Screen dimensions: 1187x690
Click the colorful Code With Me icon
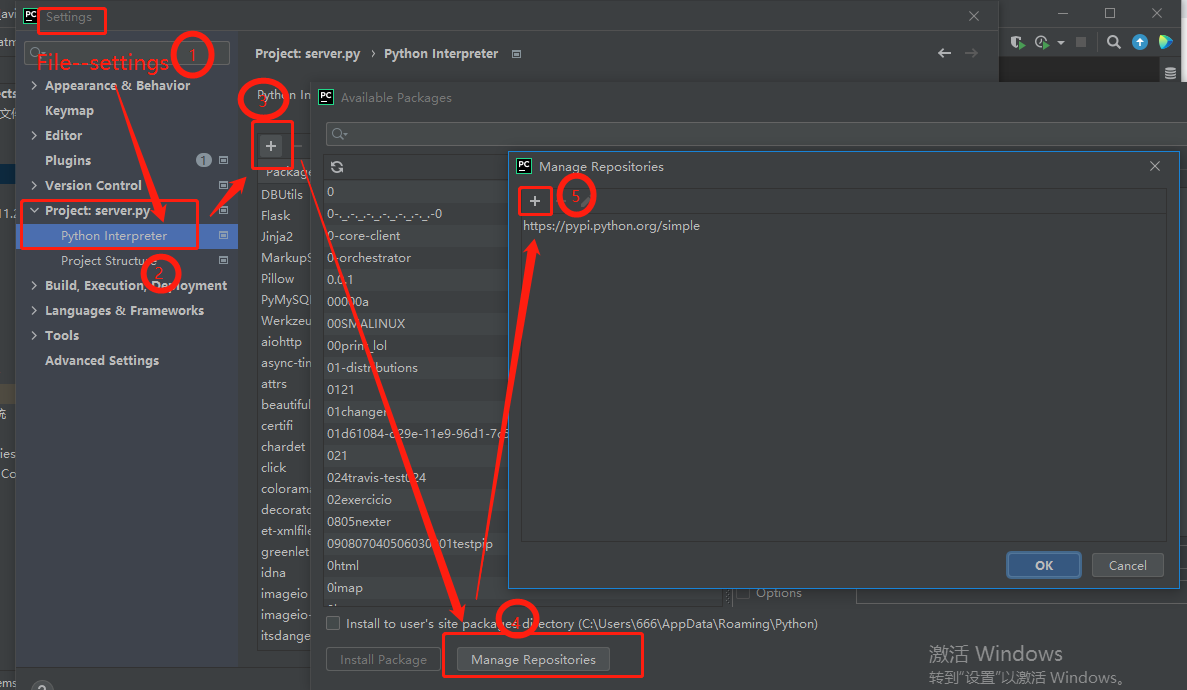tap(1165, 42)
